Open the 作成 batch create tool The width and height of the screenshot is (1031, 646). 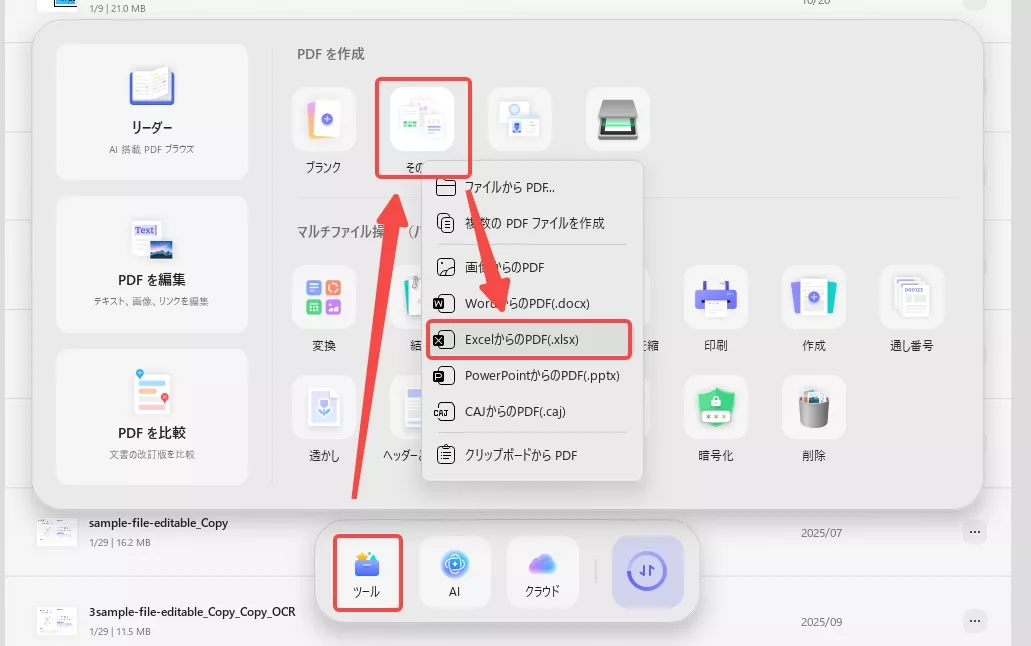tap(813, 297)
